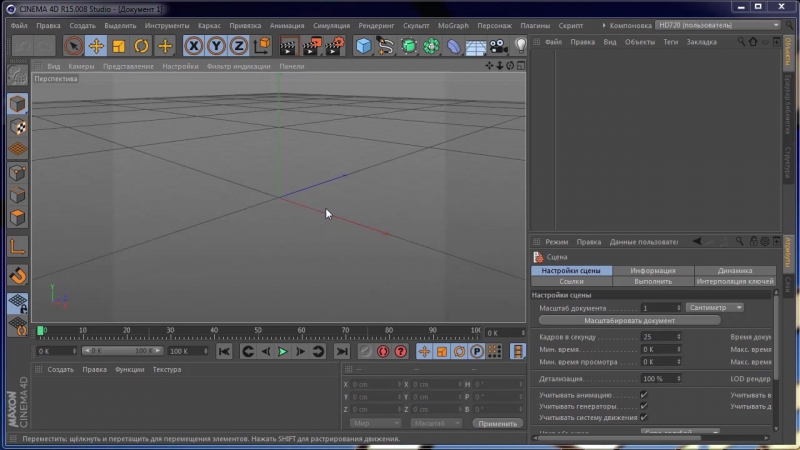Switch to Polygons mode in left sidebar
Screen dimensions: 800x450
click(17, 218)
